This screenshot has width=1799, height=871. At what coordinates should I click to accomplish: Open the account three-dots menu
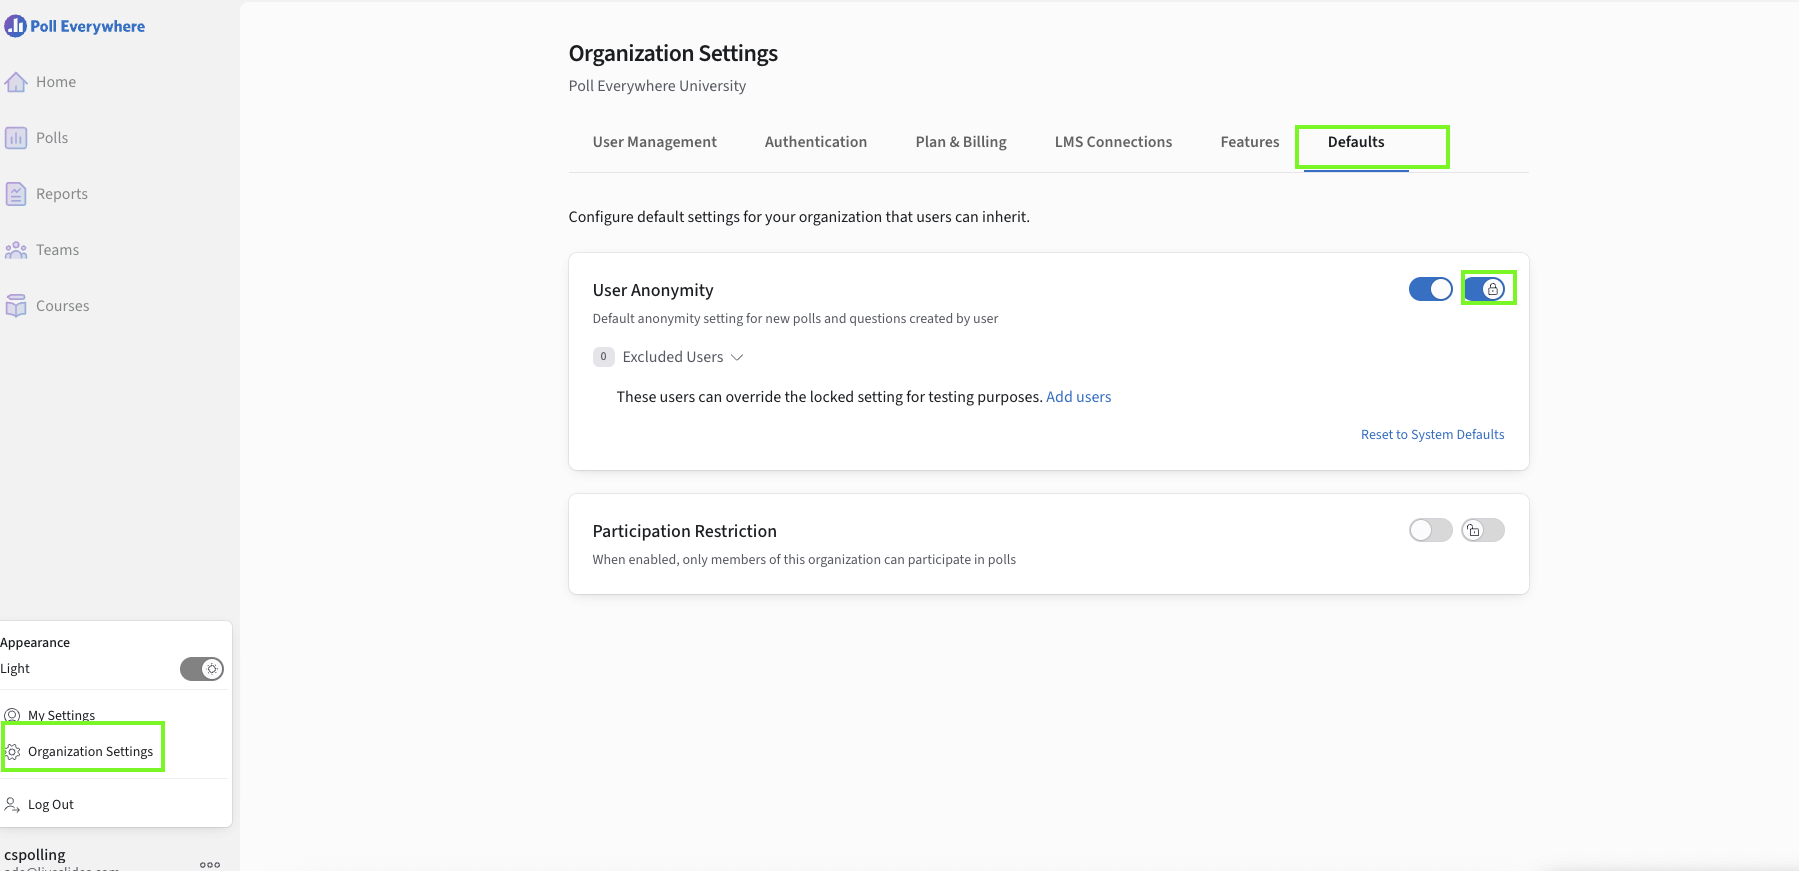coord(210,864)
